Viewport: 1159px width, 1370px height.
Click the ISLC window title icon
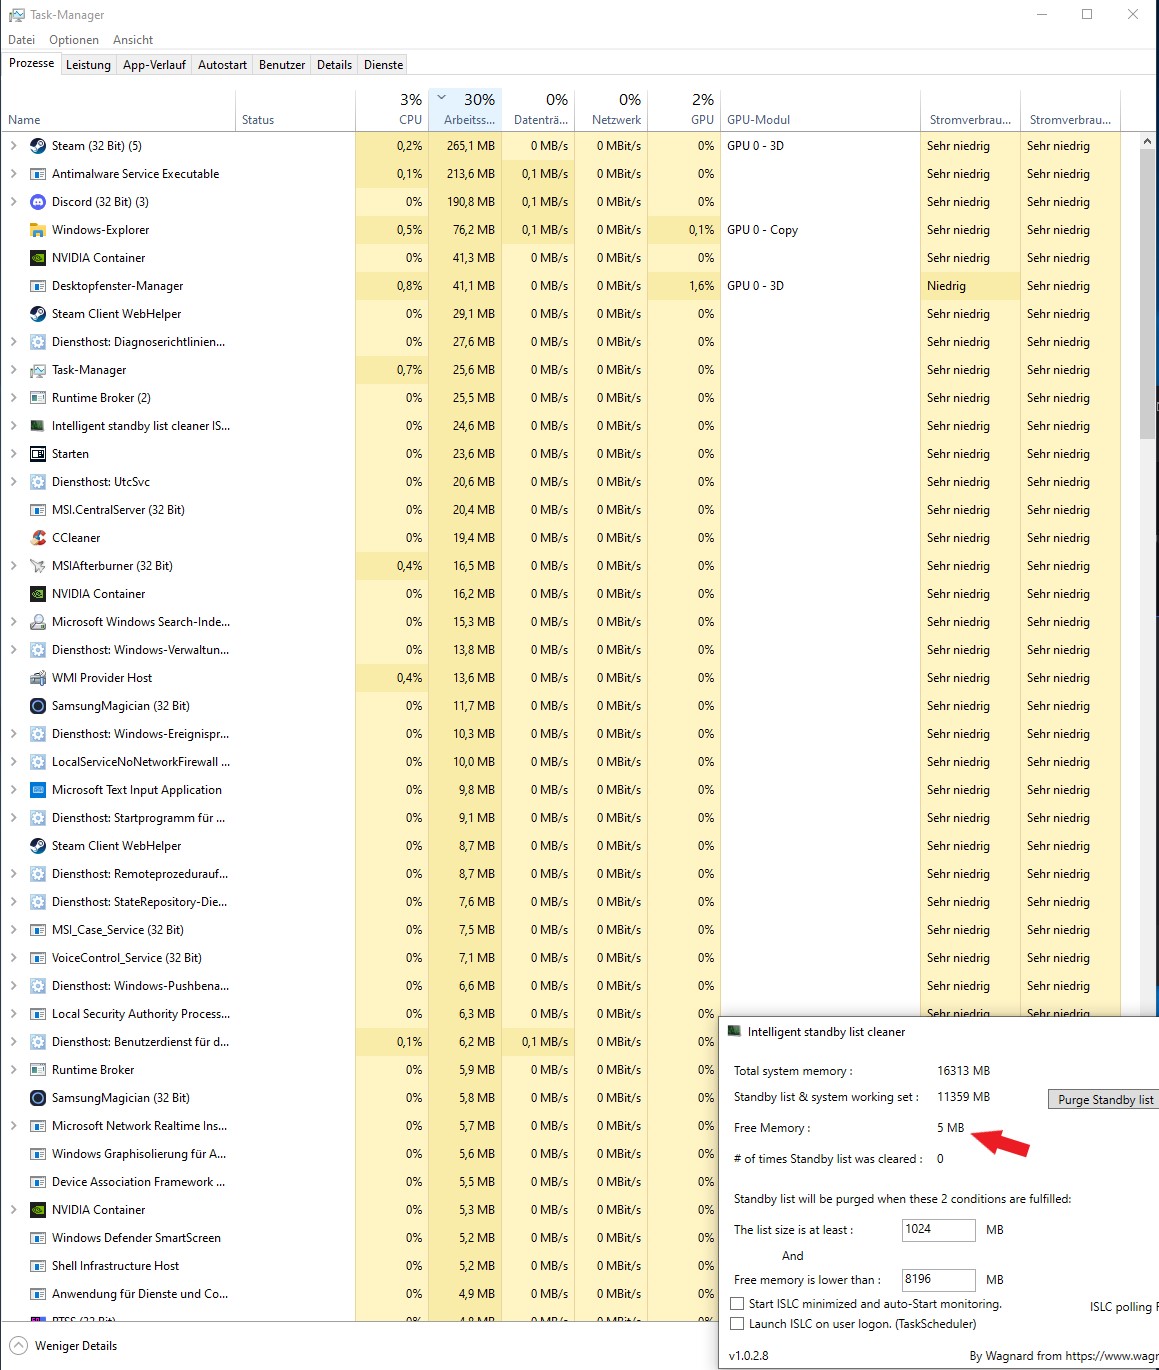point(734,1031)
